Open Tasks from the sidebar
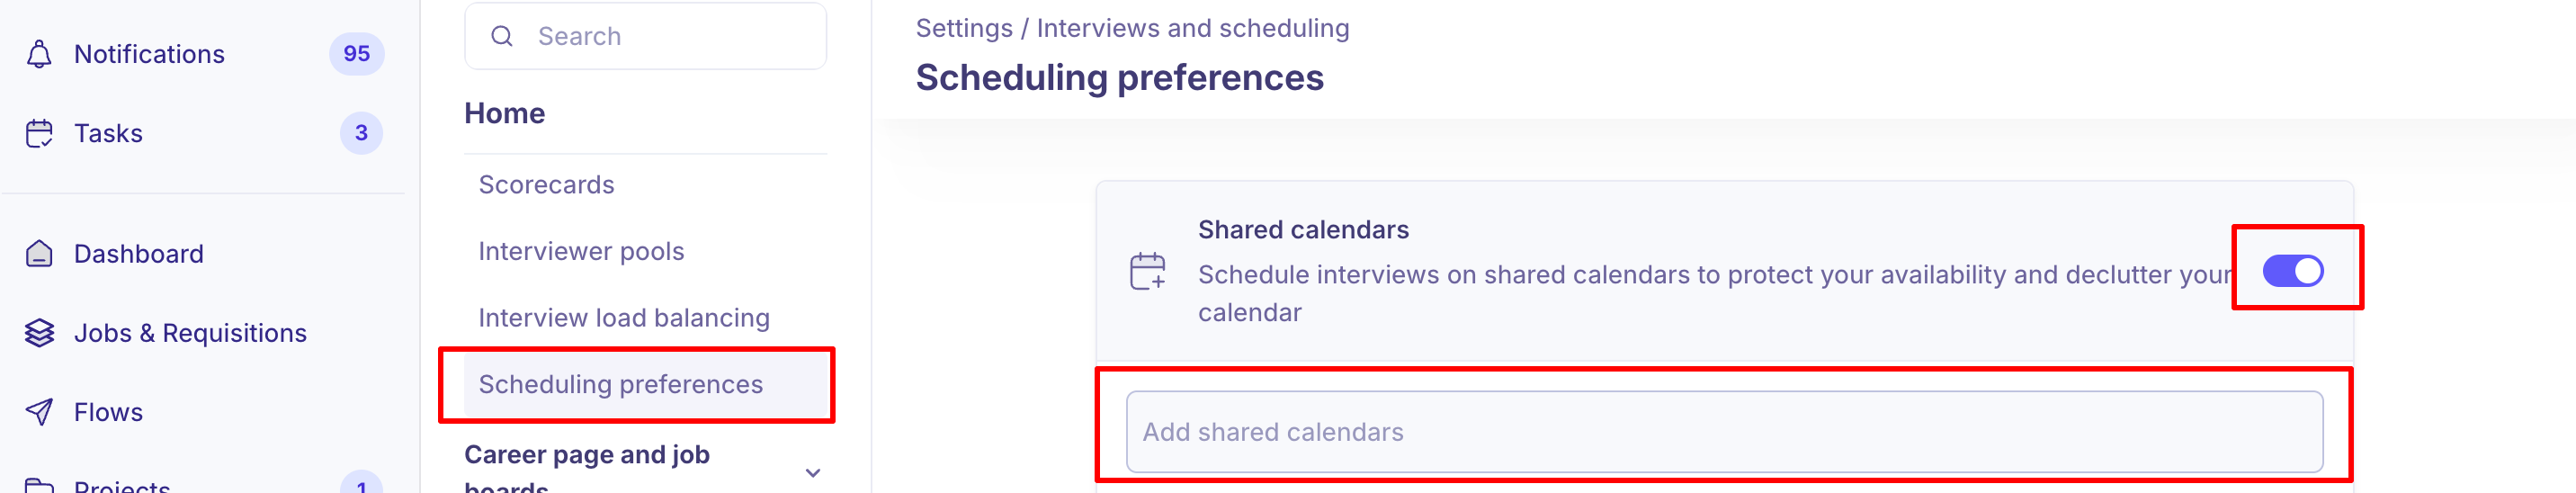 [108, 133]
